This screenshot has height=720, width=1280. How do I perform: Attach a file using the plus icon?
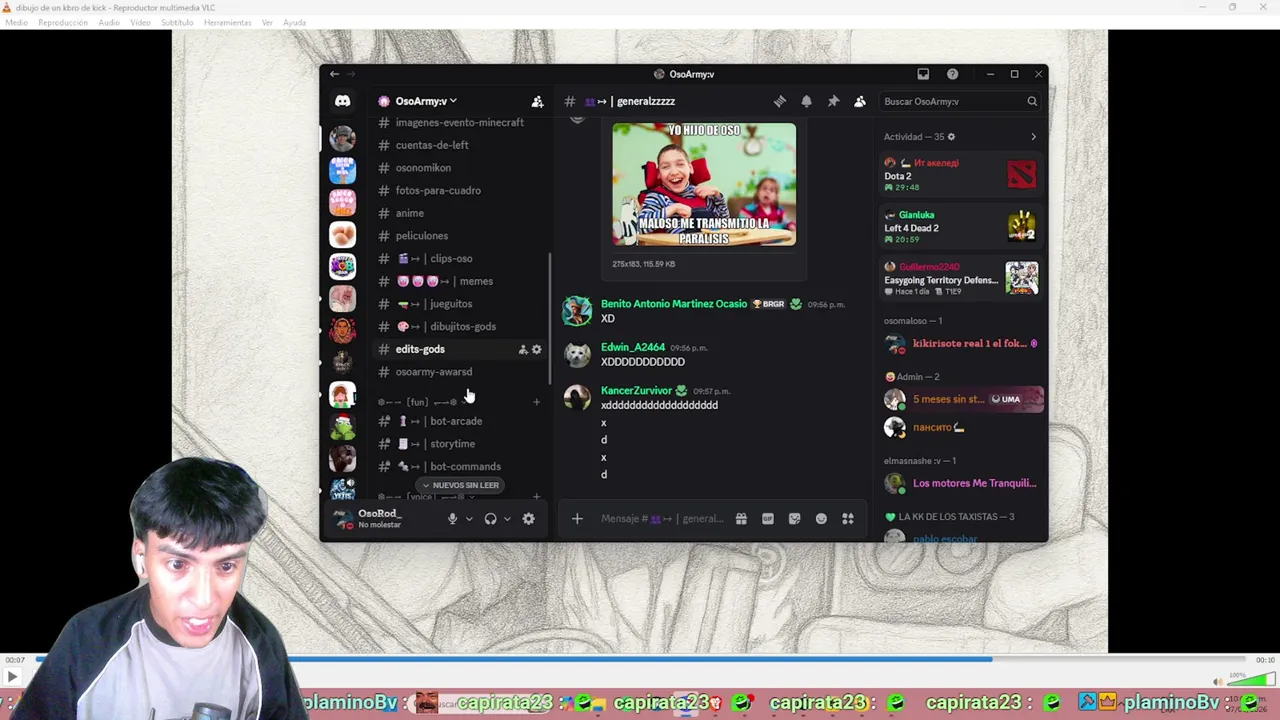577,519
